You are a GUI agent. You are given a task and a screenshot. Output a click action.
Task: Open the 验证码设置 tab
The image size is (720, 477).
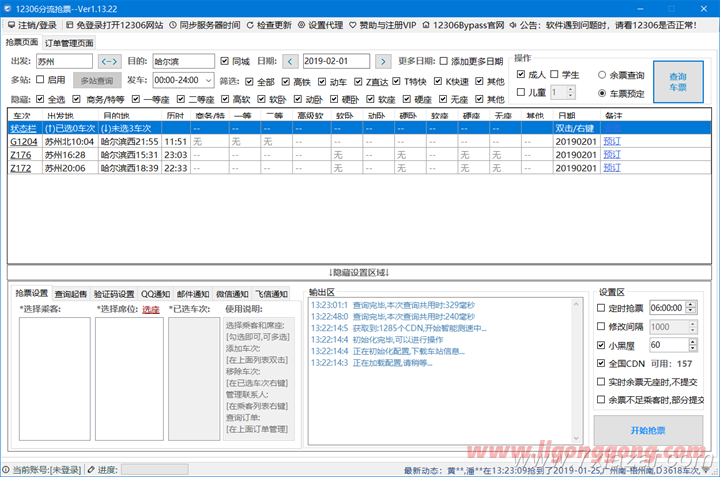114,294
